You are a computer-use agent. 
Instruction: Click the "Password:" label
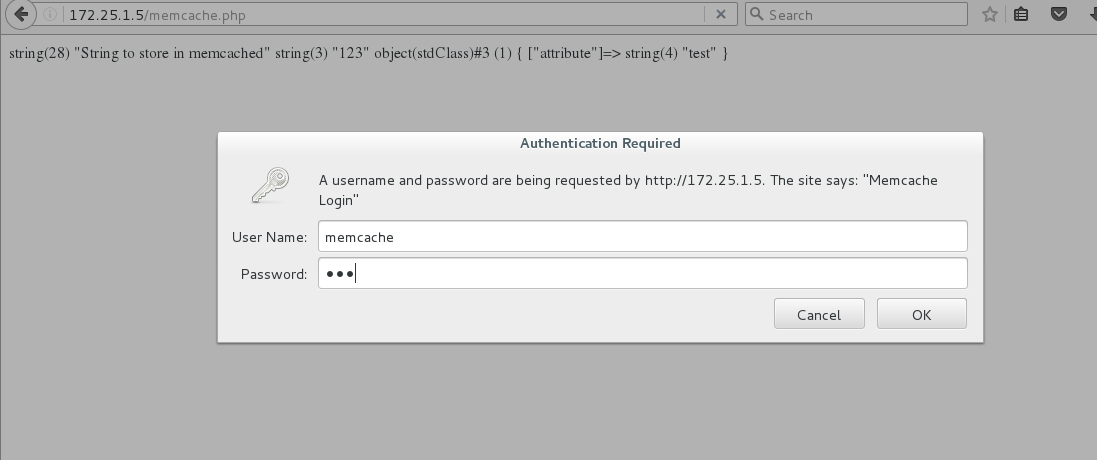[x=274, y=274]
